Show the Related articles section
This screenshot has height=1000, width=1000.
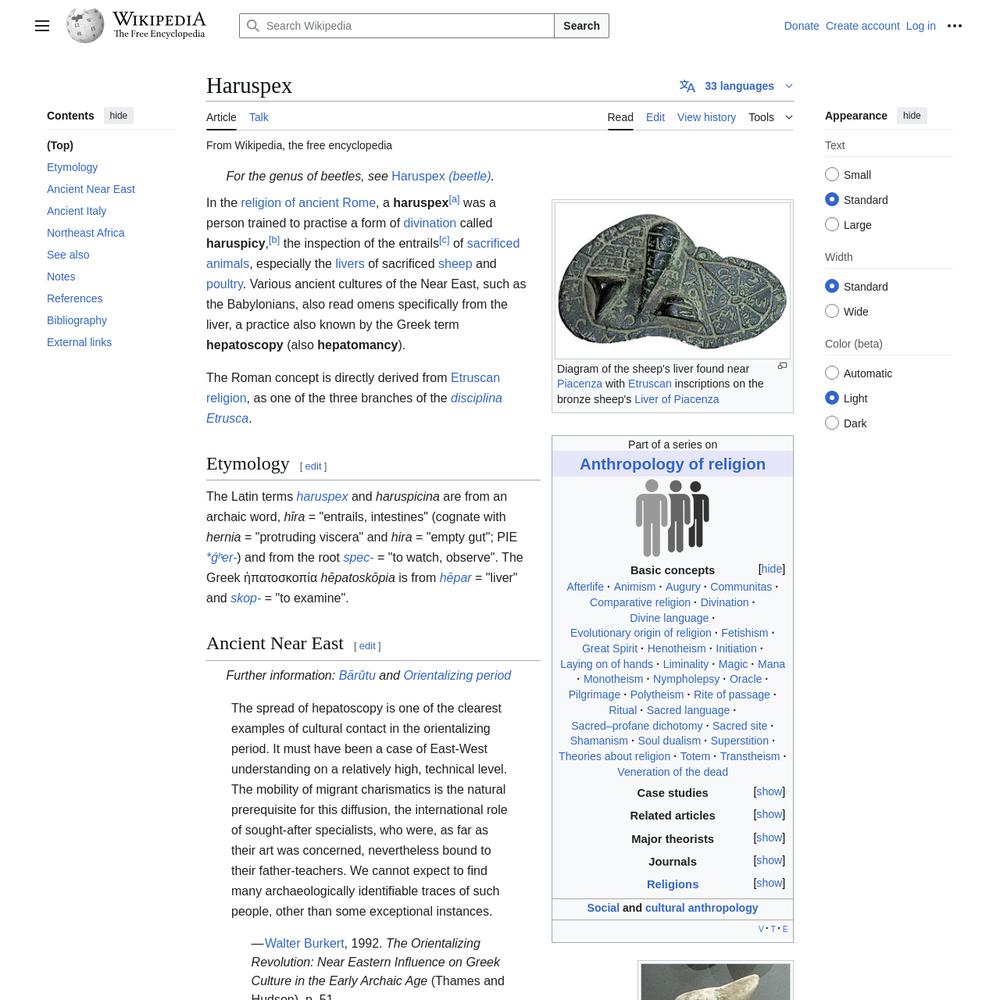coord(768,814)
